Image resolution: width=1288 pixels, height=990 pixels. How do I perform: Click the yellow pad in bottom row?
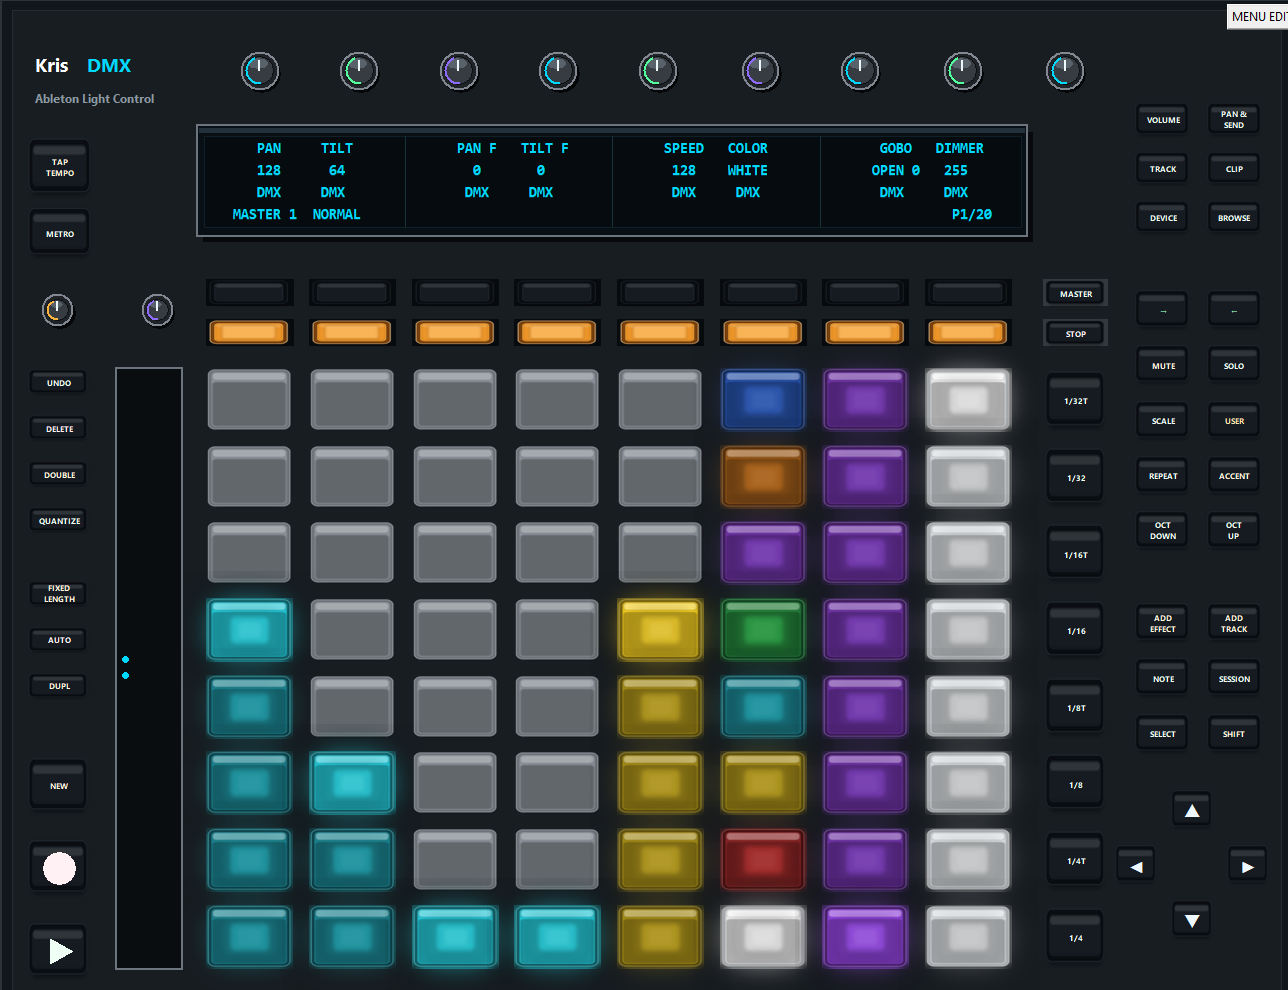[659, 937]
